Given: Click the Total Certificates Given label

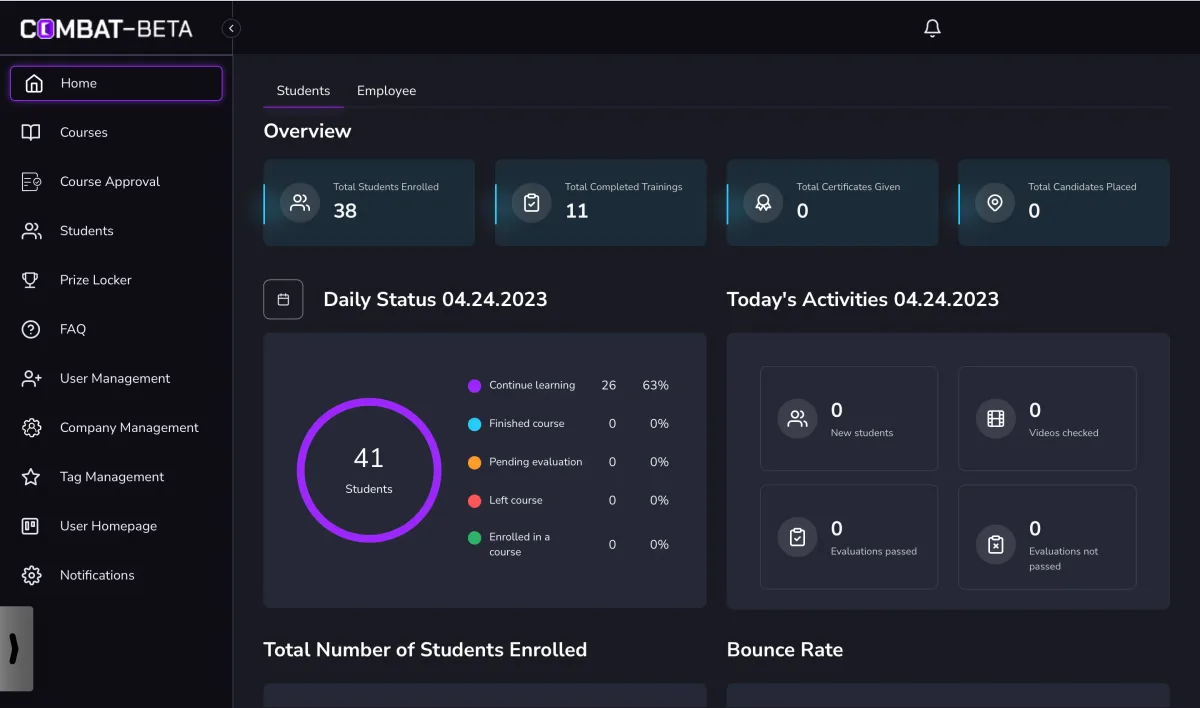Looking at the screenshot, I should pos(848,187).
